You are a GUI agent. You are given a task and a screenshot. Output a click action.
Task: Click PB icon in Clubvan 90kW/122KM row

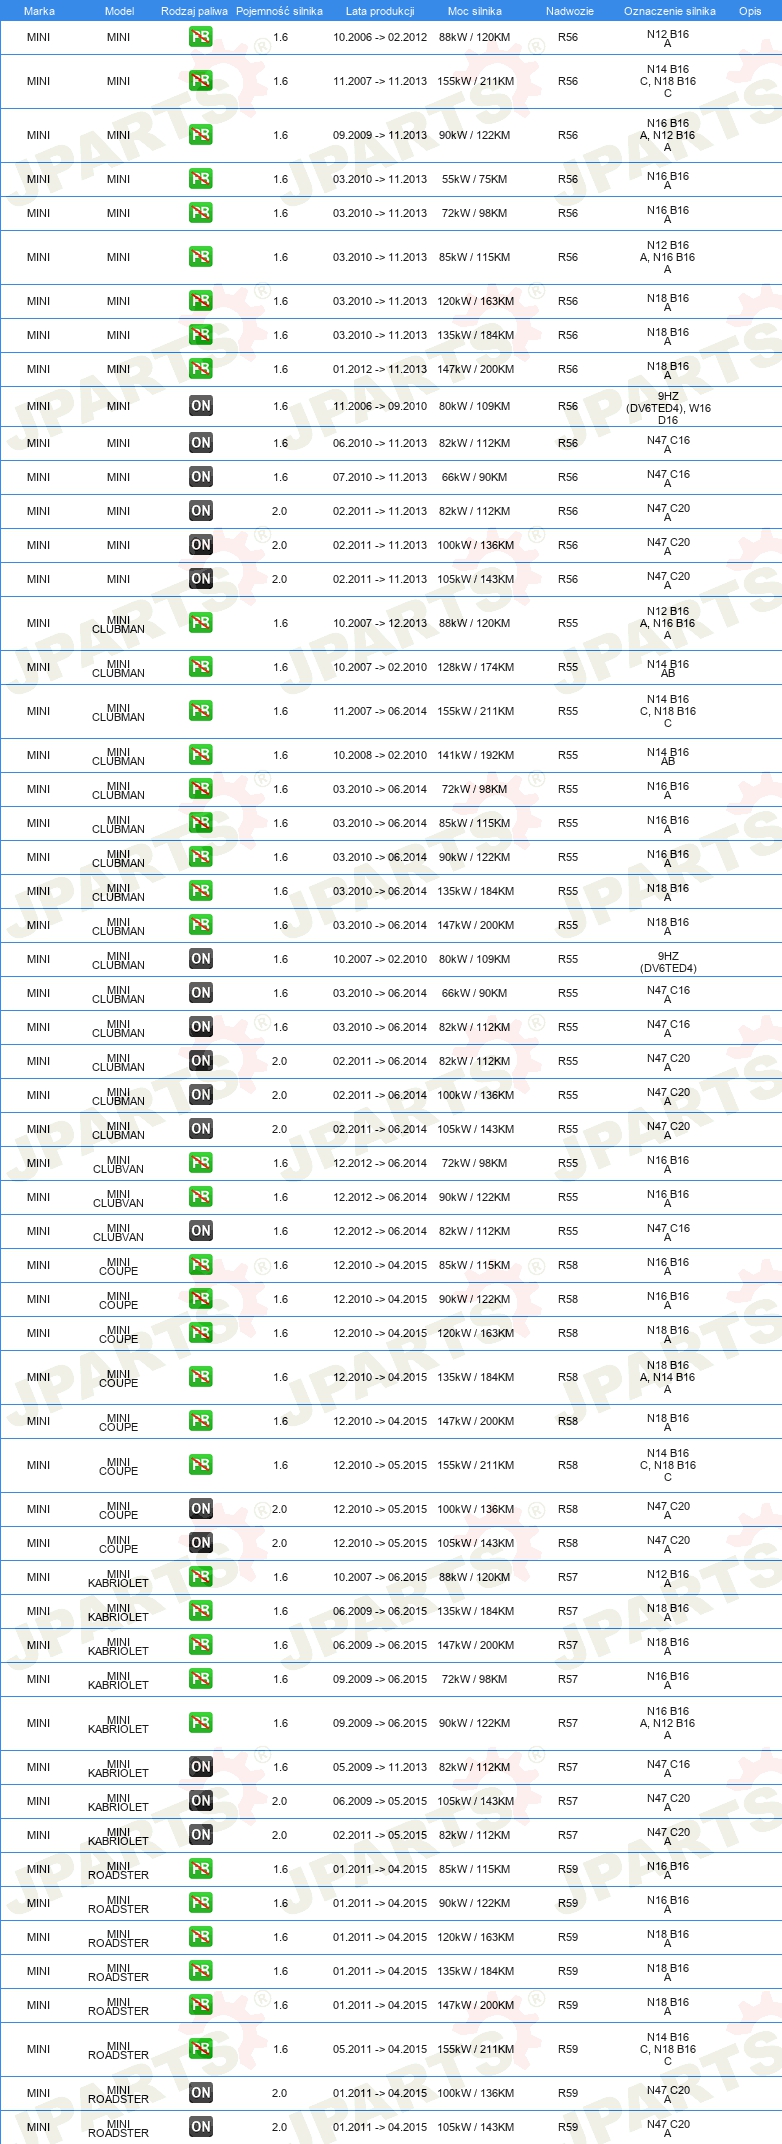click(x=200, y=1197)
